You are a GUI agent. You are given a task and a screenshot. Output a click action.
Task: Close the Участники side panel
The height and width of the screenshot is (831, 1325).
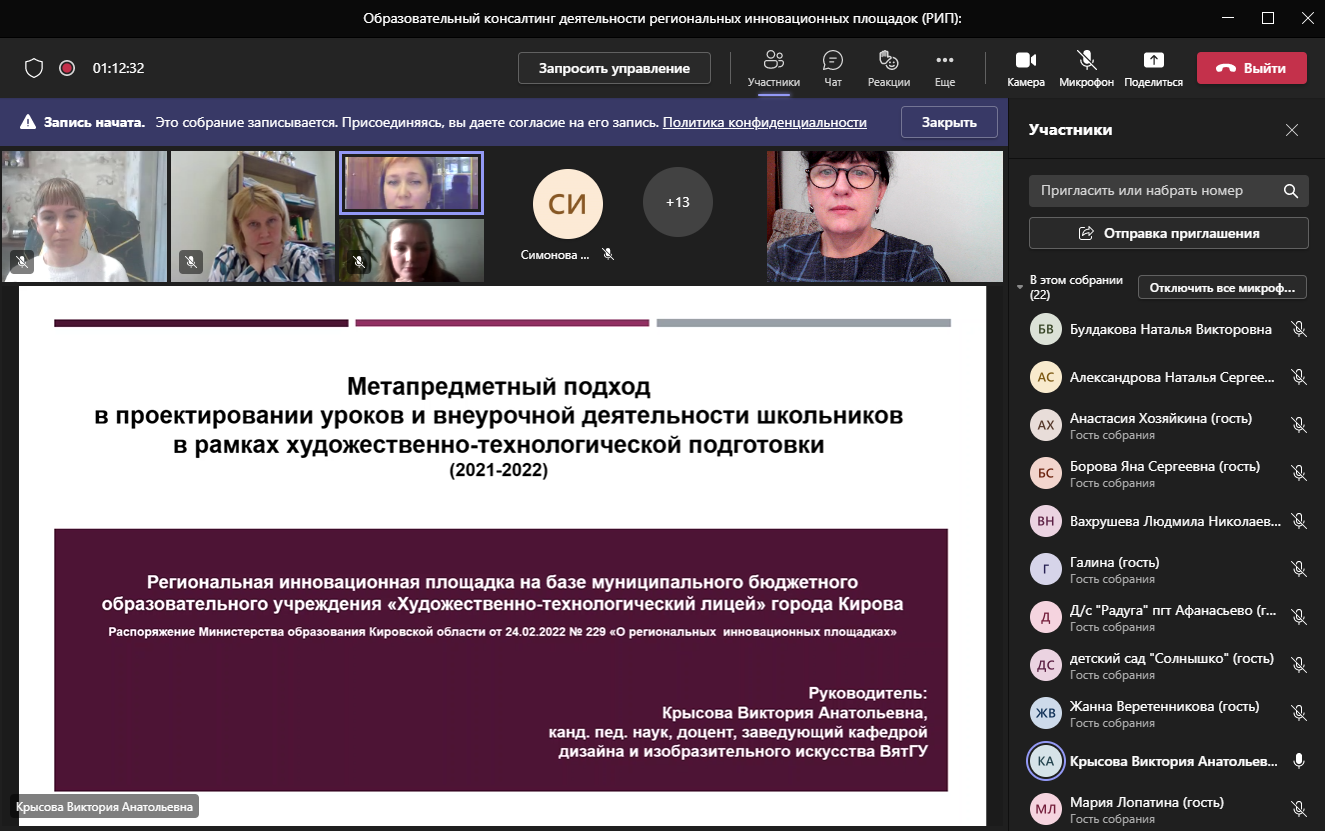coord(1292,130)
